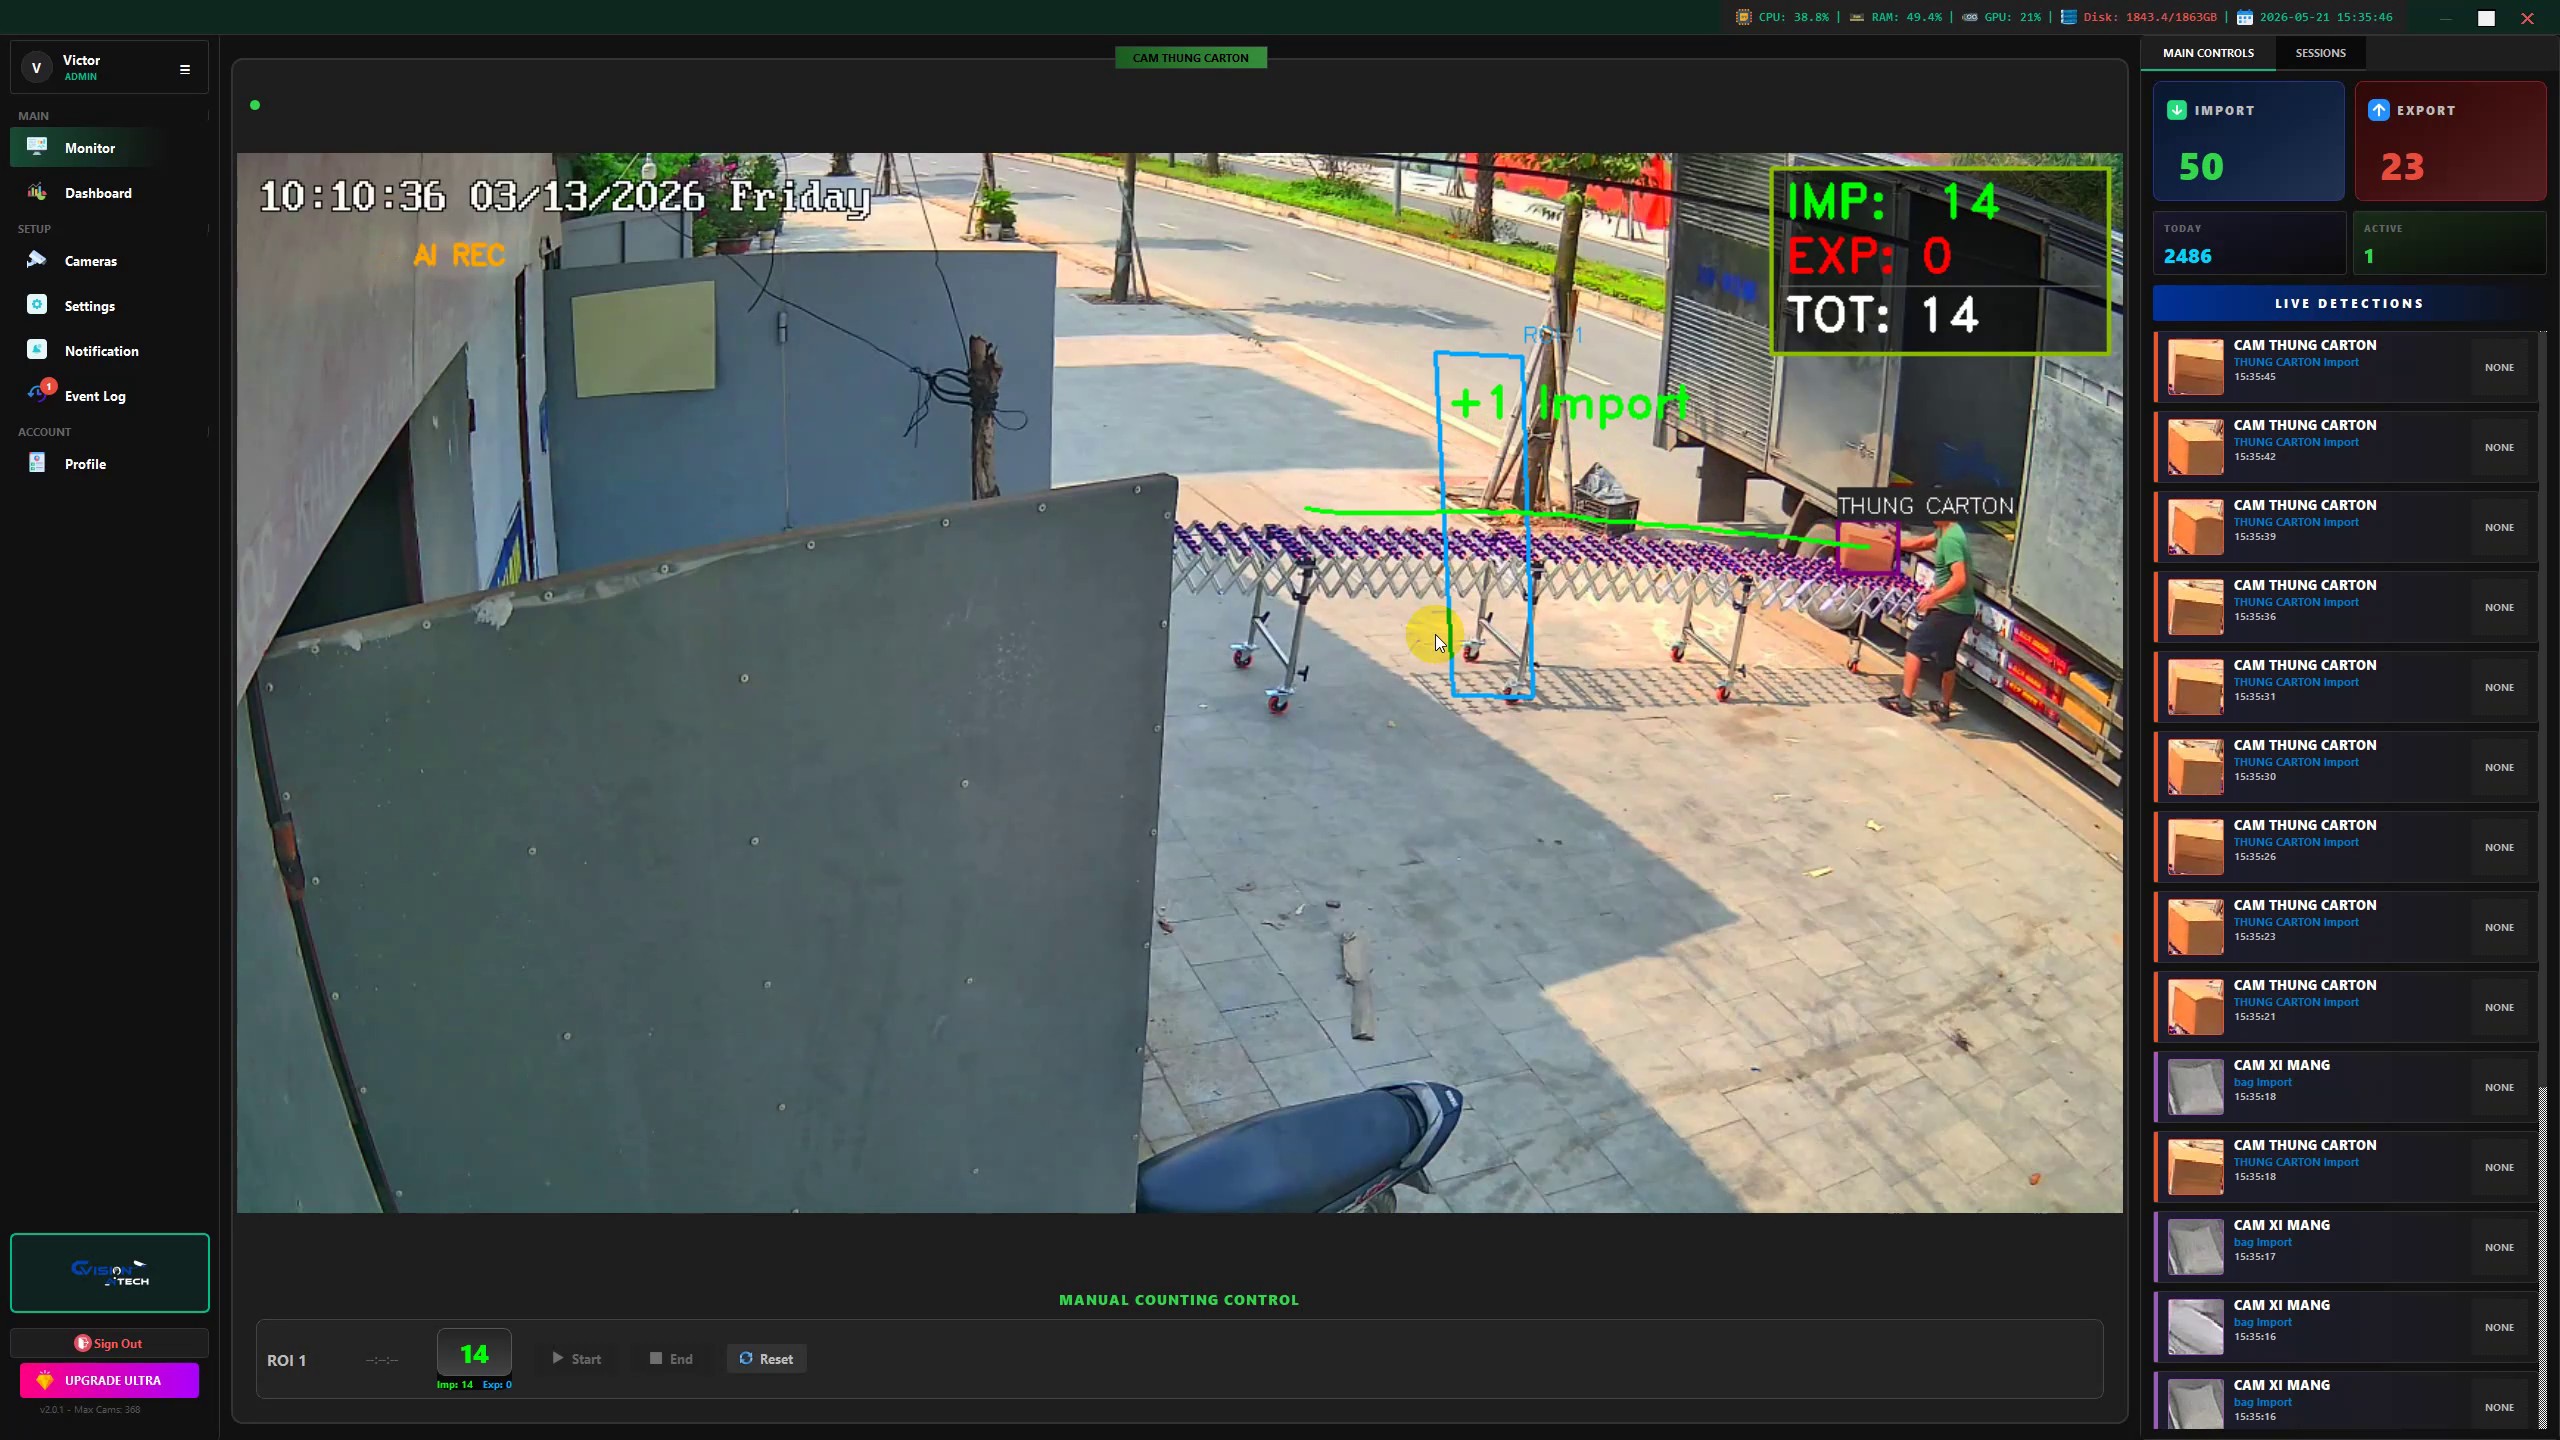Image resolution: width=2560 pixels, height=1440 pixels.
Task: Select the MAIN CONTROLS tab
Action: [x=2208, y=53]
